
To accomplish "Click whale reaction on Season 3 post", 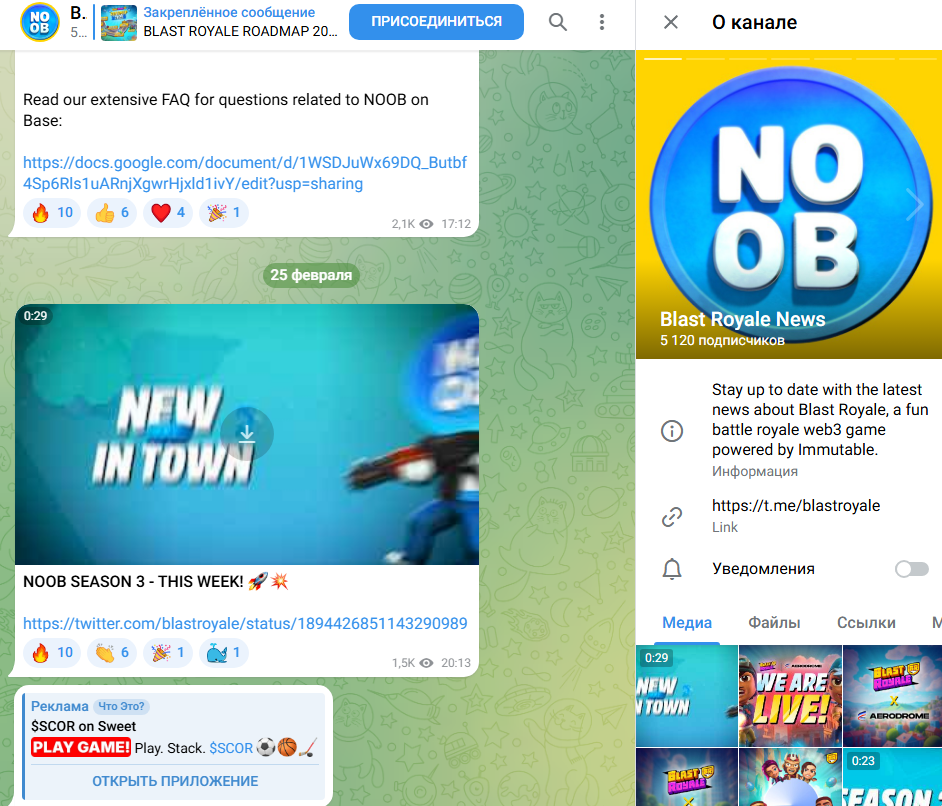I will pyautogui.click(x=223, y=652).
